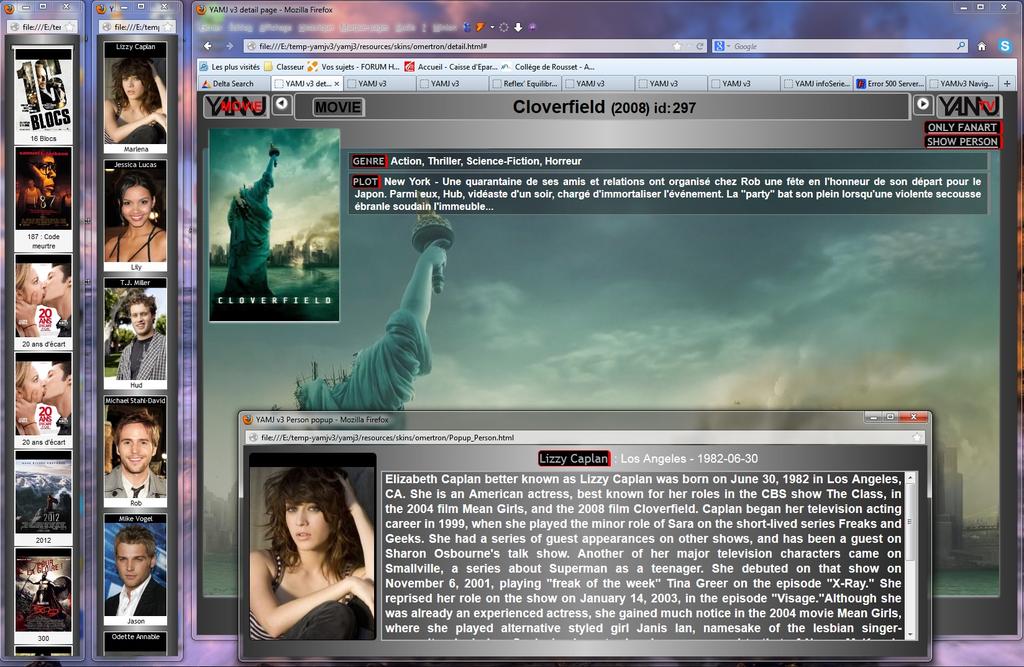Click the YAMJ Movie logo

point(236,106)
